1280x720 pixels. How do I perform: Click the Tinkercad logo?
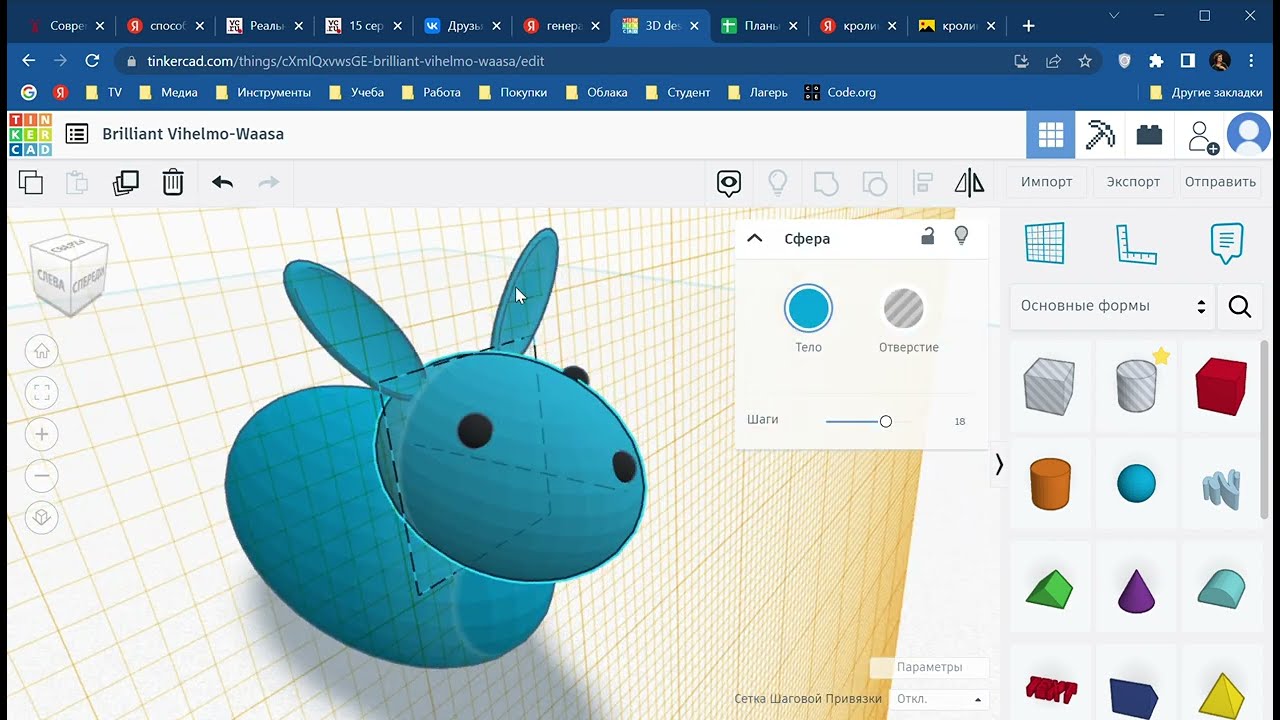click(30, 134)
